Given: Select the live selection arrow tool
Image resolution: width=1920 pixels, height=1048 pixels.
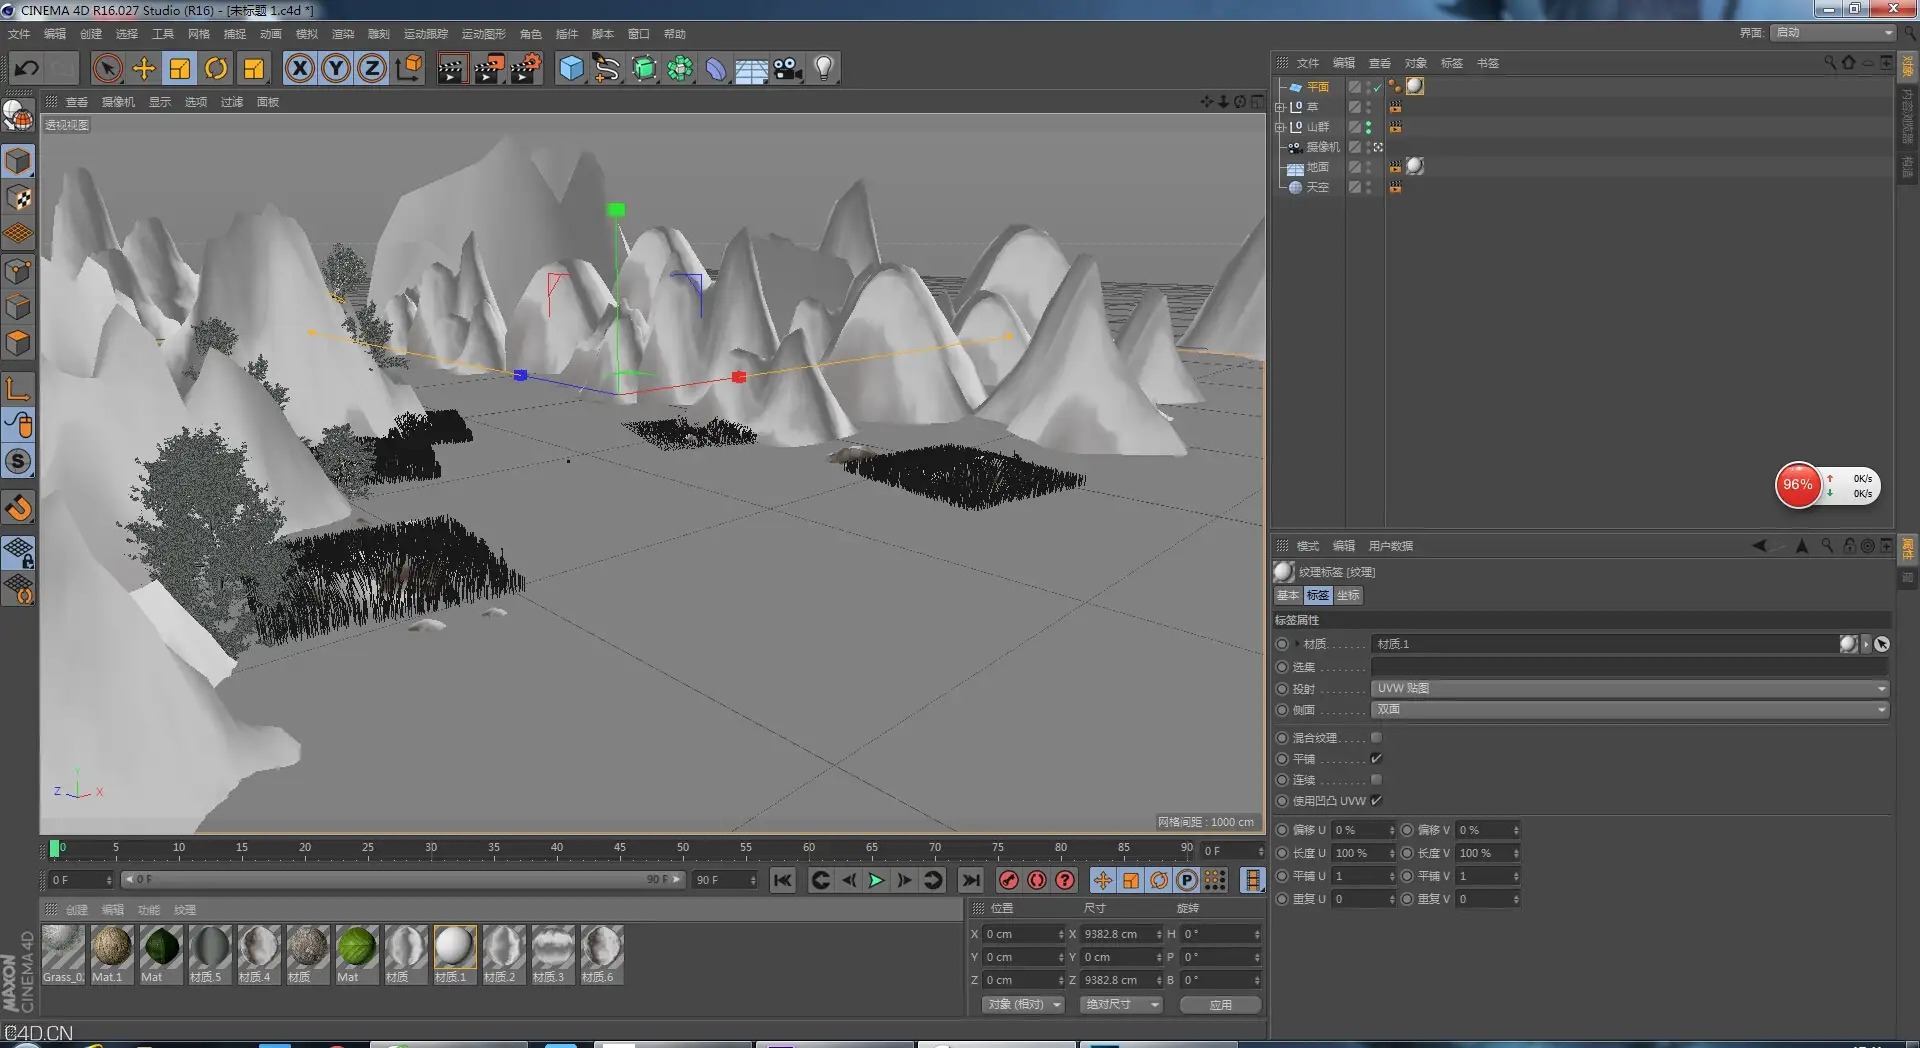Looking at the screenshot, I should [x=107, y=68].
